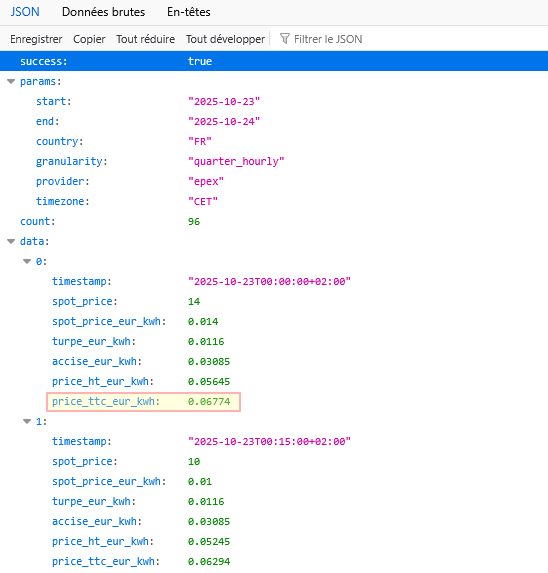Viewport: 548px width, 573px height.
Task: Click Tout réduire button
Action: [x=145, y=39]
